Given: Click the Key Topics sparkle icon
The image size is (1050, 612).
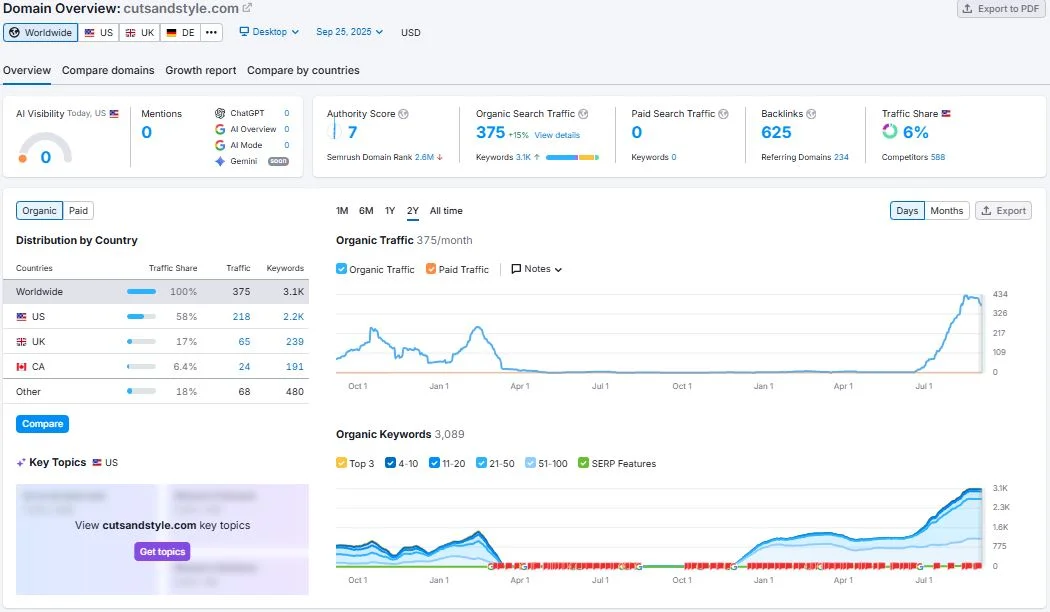Looking at the screenshot, I should pos(21,463).
